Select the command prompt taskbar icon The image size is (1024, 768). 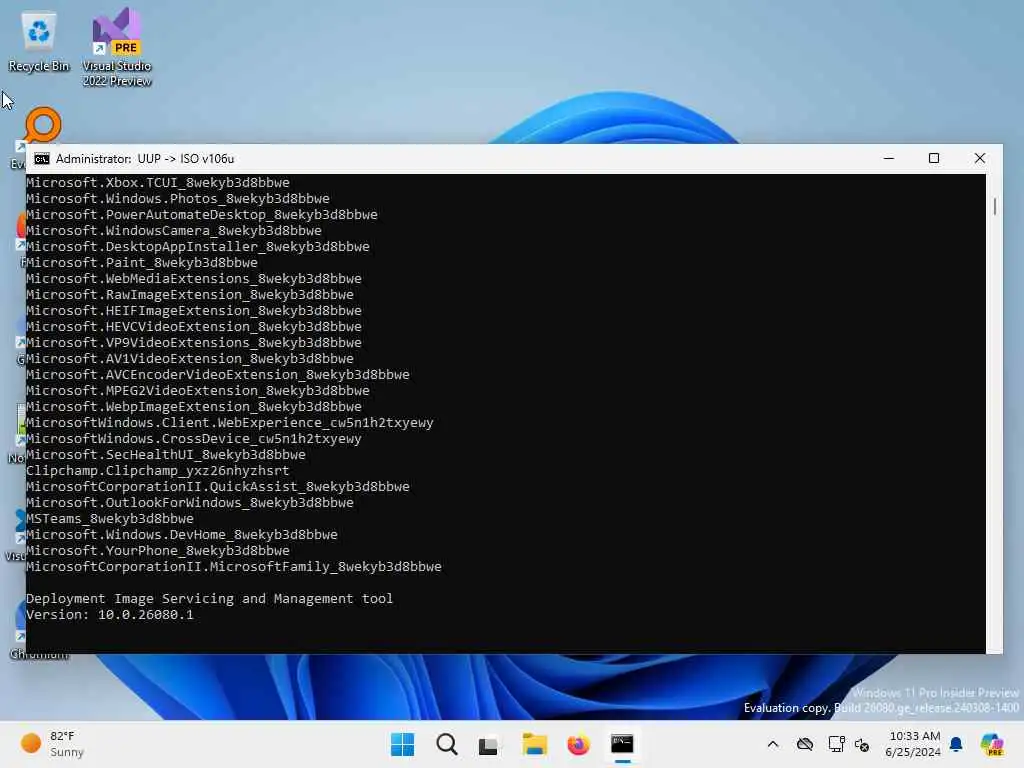point(622,744)
